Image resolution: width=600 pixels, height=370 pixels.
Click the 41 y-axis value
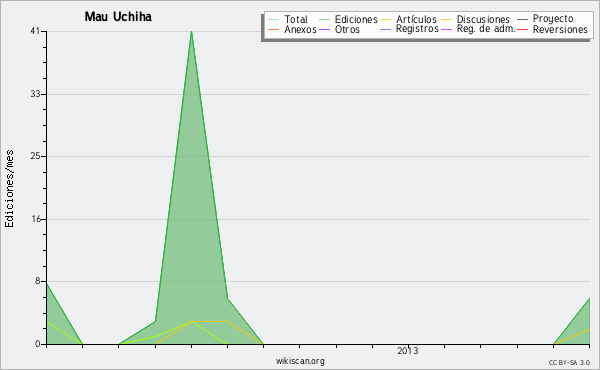(x=35, y=31)
